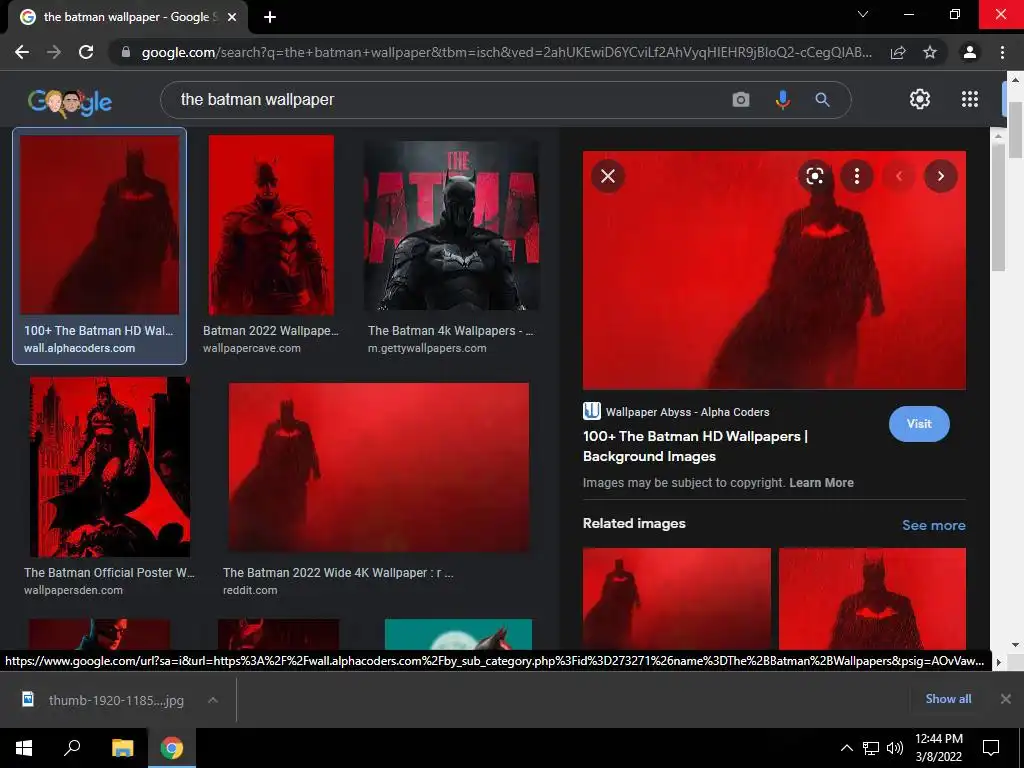The height and width of the screenshot is (768, 1024).
Task: Open the preview's three-dot options
Action: [x=857, y=176]
